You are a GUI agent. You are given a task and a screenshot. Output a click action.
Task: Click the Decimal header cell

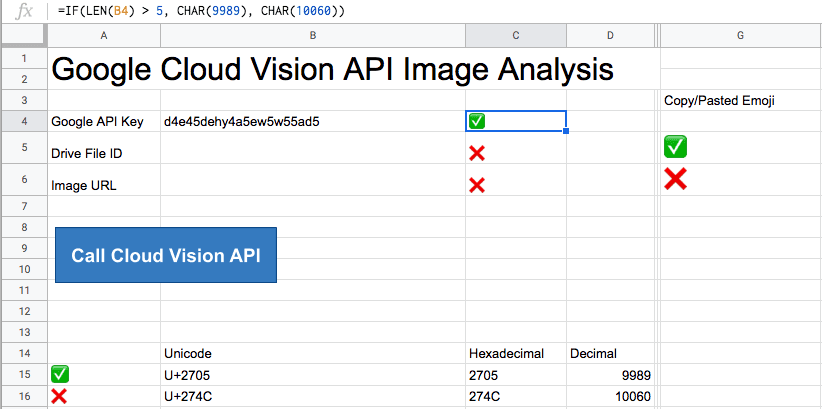point(610,353)
